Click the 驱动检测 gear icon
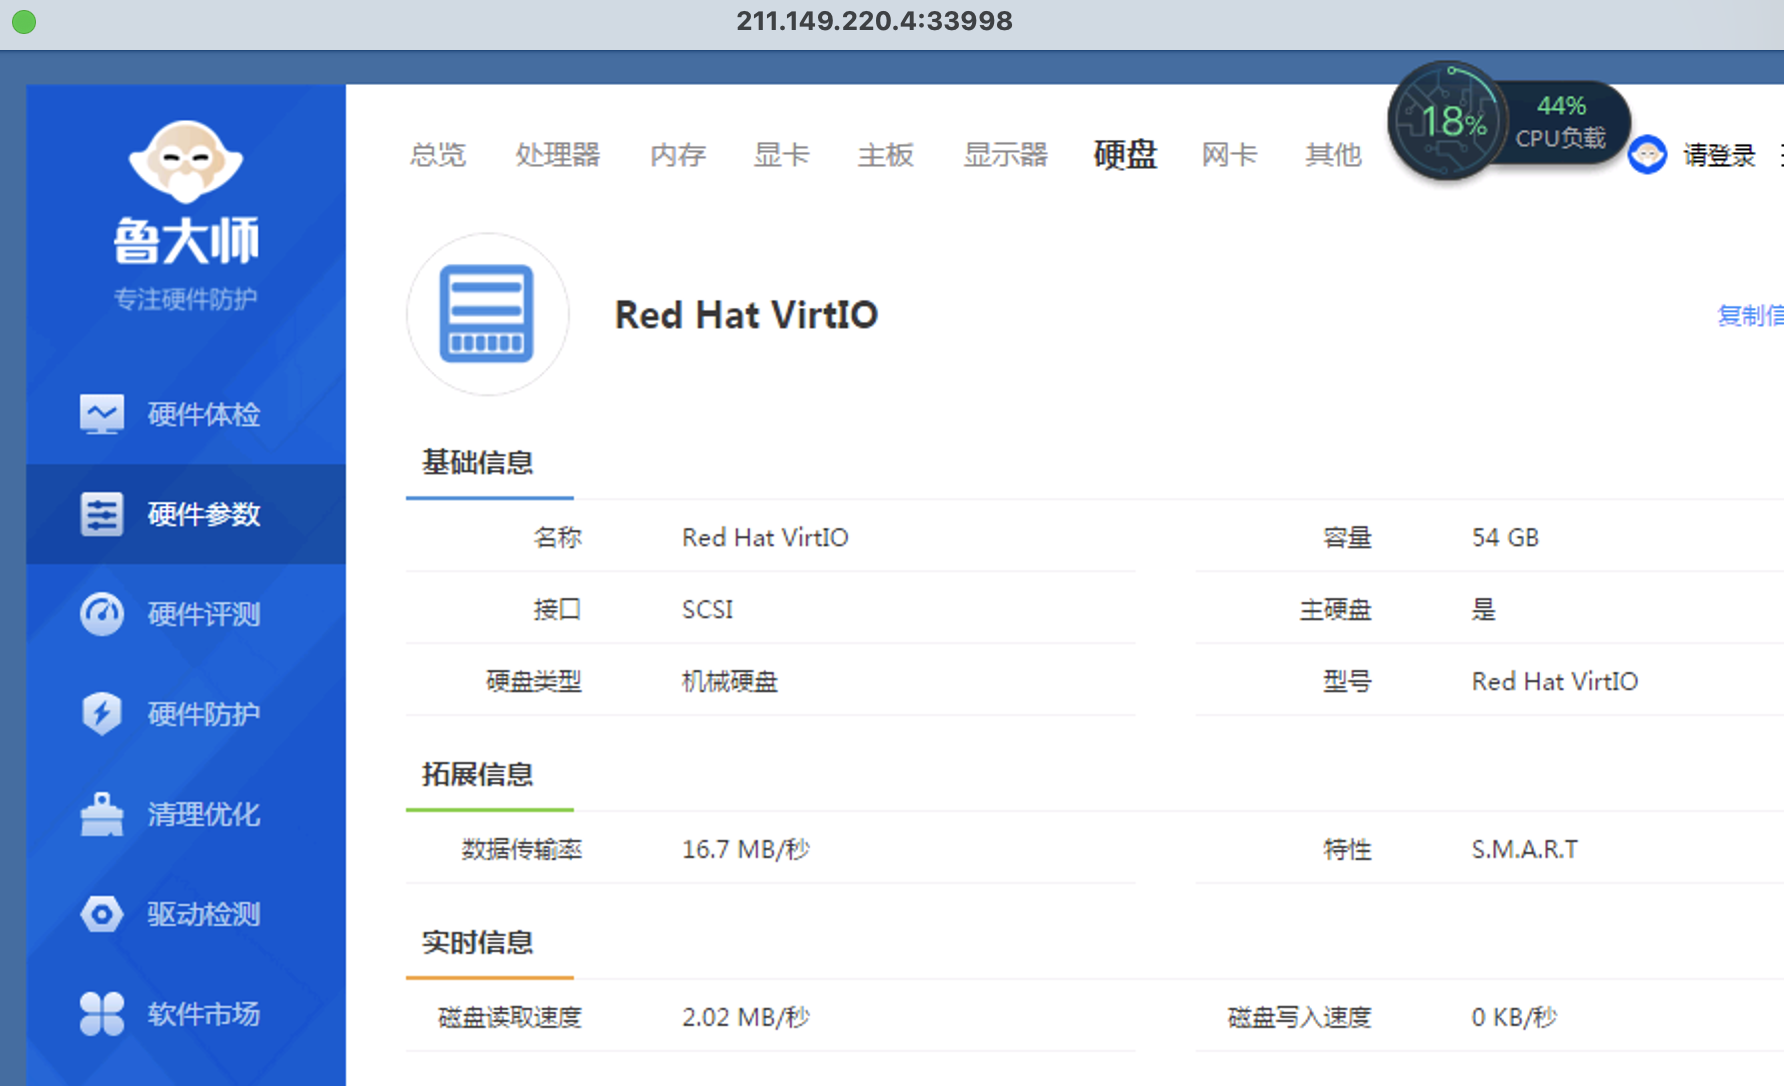The width and height of the screenshot is (1784, 1086). pyautogui.click(x=102, y=914)
